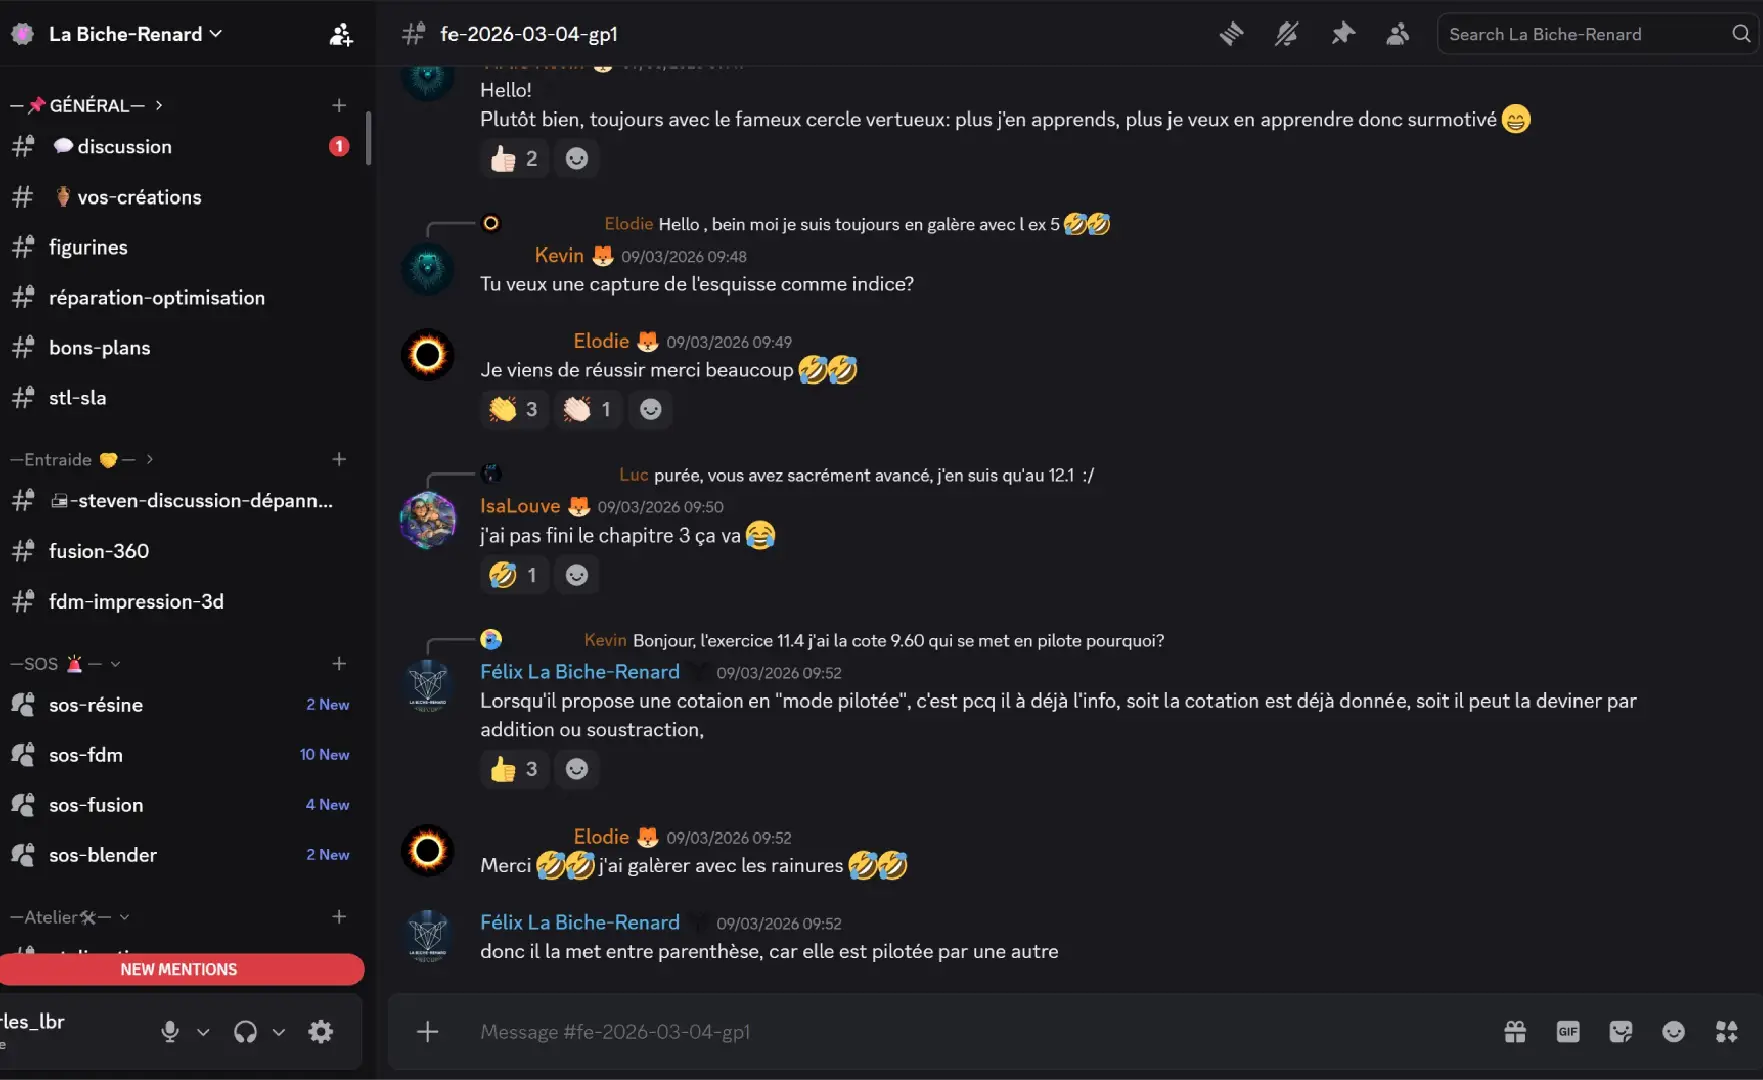Click the invite people icon
This screenshot has width=1763, height=1080.
(x=340, y=35)
